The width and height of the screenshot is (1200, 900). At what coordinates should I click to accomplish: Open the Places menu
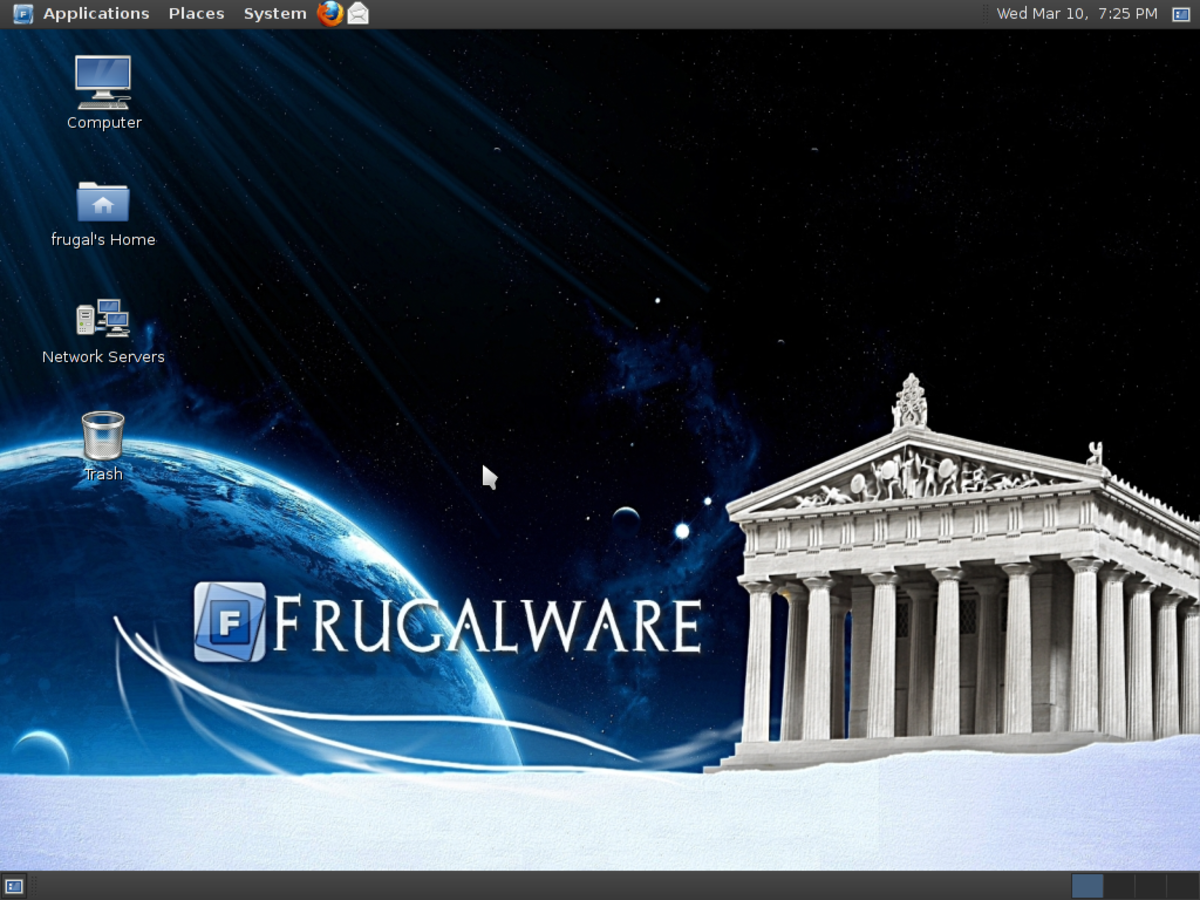[196, 14]
